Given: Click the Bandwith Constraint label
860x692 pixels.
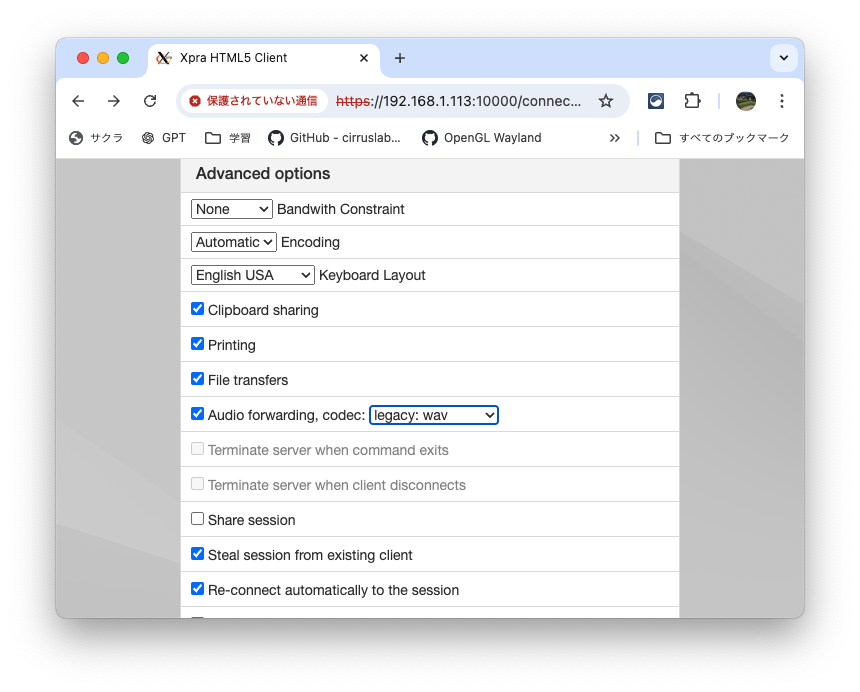Looking at the screenshot, I should coord(341,209).
